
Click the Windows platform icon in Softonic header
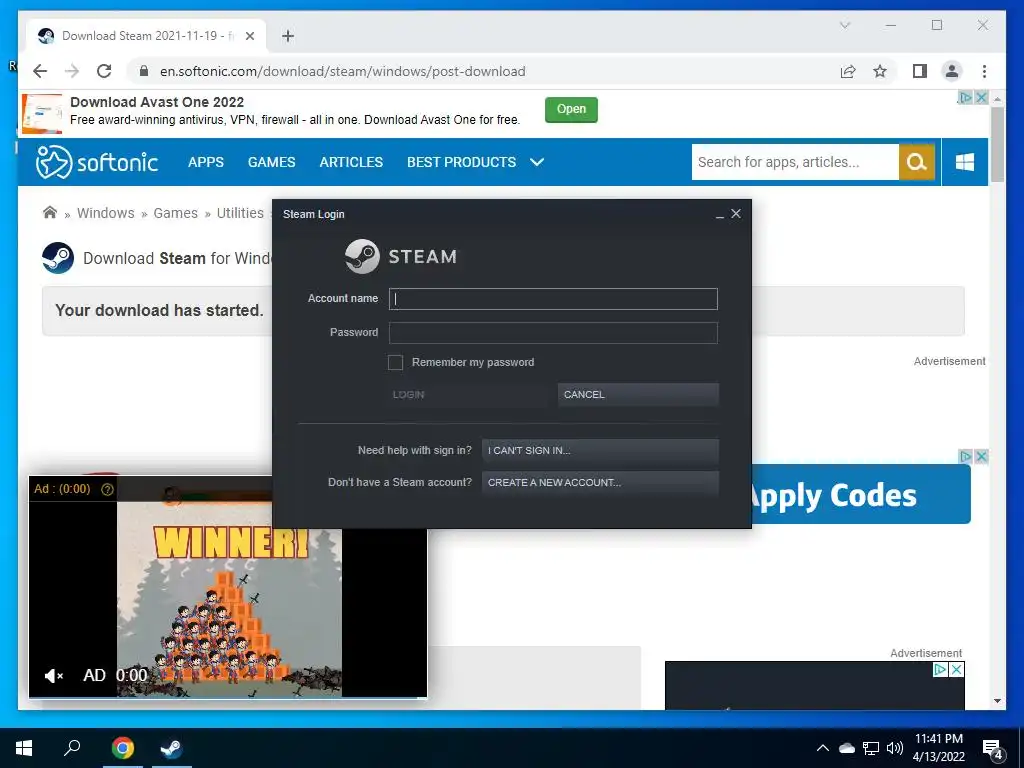pos(965,162)
